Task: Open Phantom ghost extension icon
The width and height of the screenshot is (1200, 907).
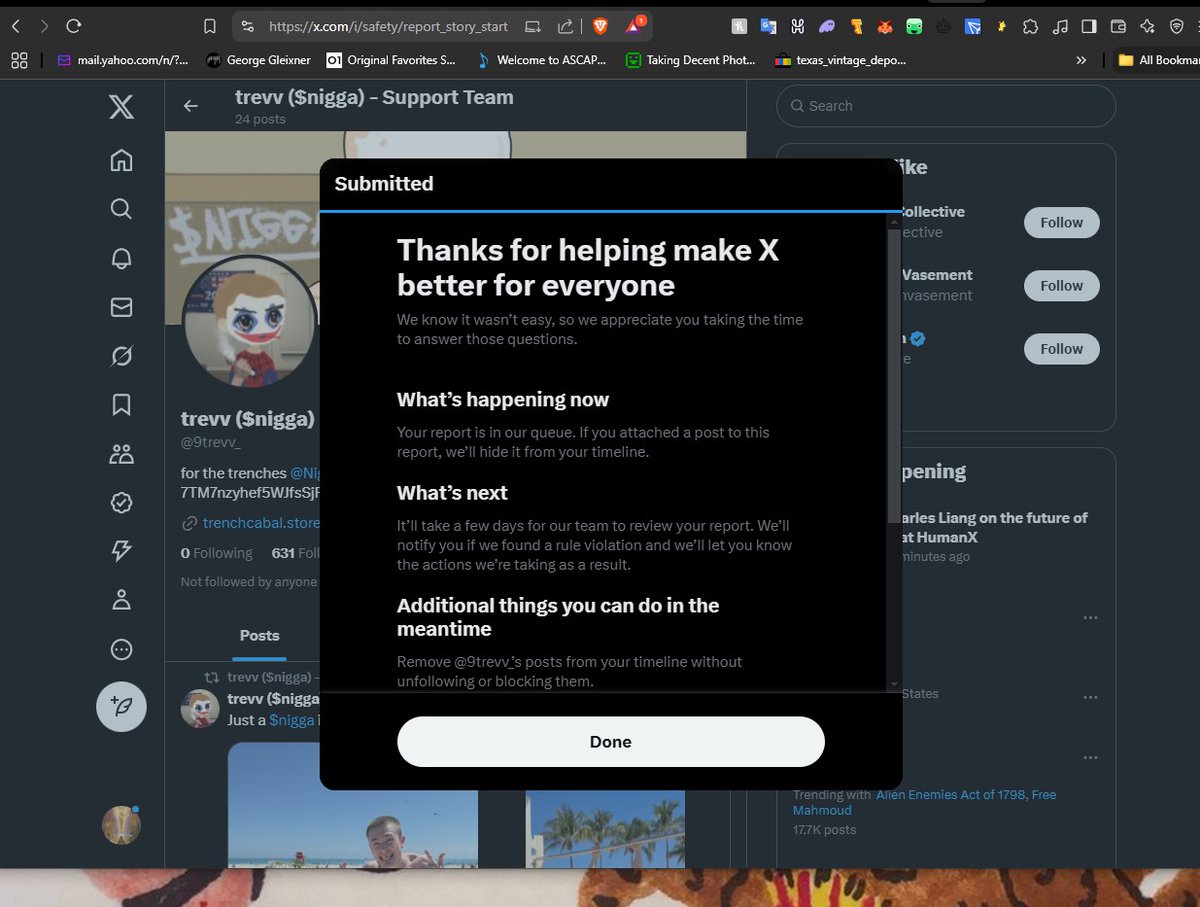Action: (827, 27)
